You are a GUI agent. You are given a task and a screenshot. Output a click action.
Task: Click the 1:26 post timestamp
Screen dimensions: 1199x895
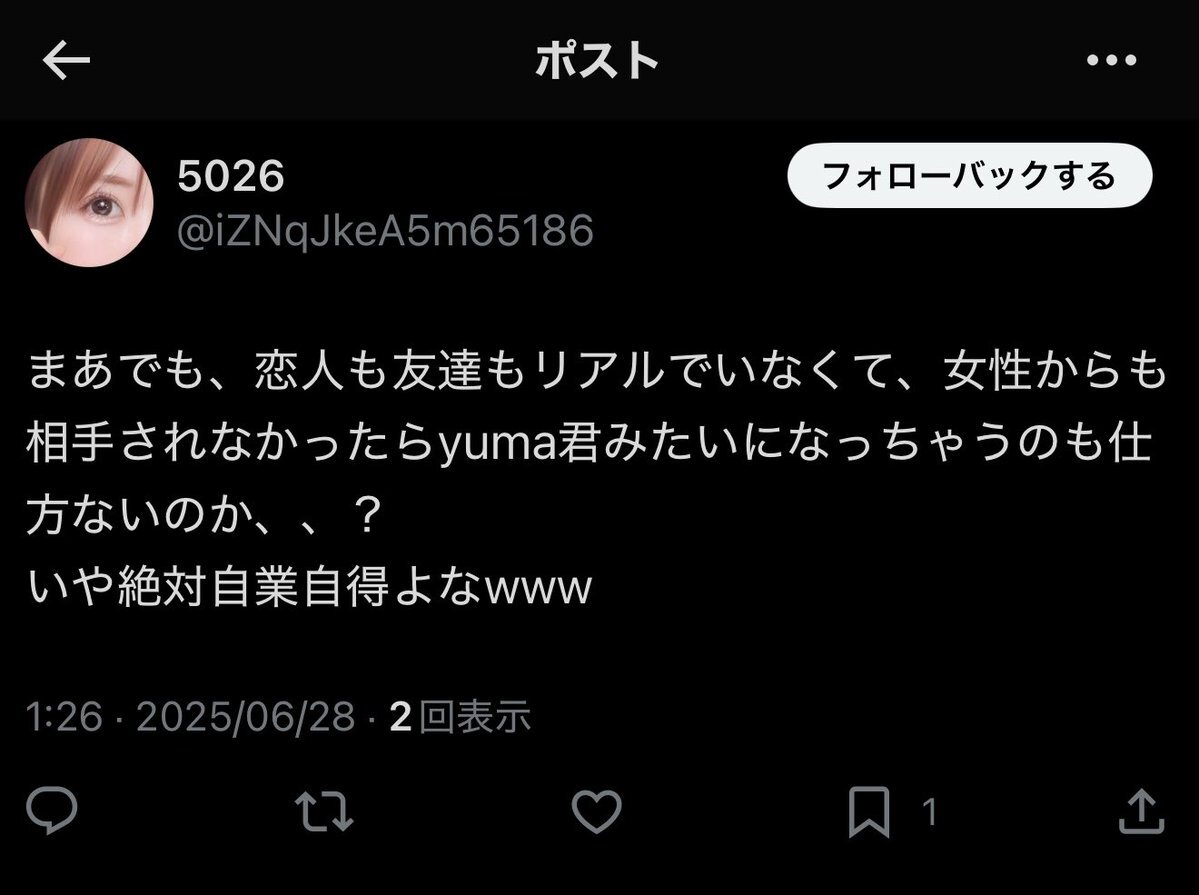point(64,717)
